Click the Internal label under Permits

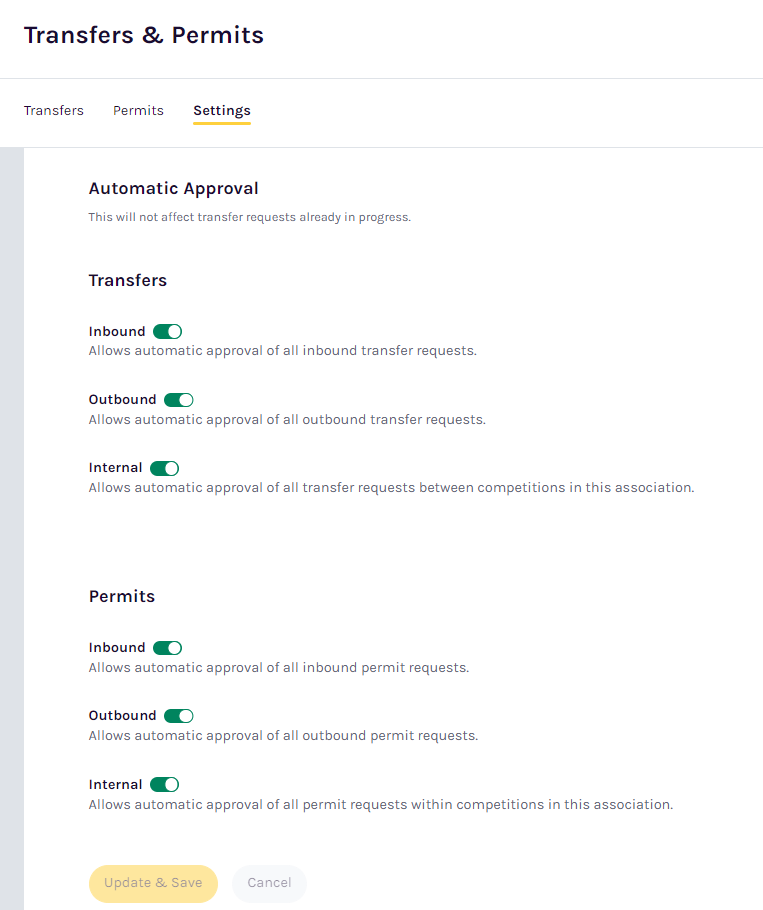click(x=115, y=785)
